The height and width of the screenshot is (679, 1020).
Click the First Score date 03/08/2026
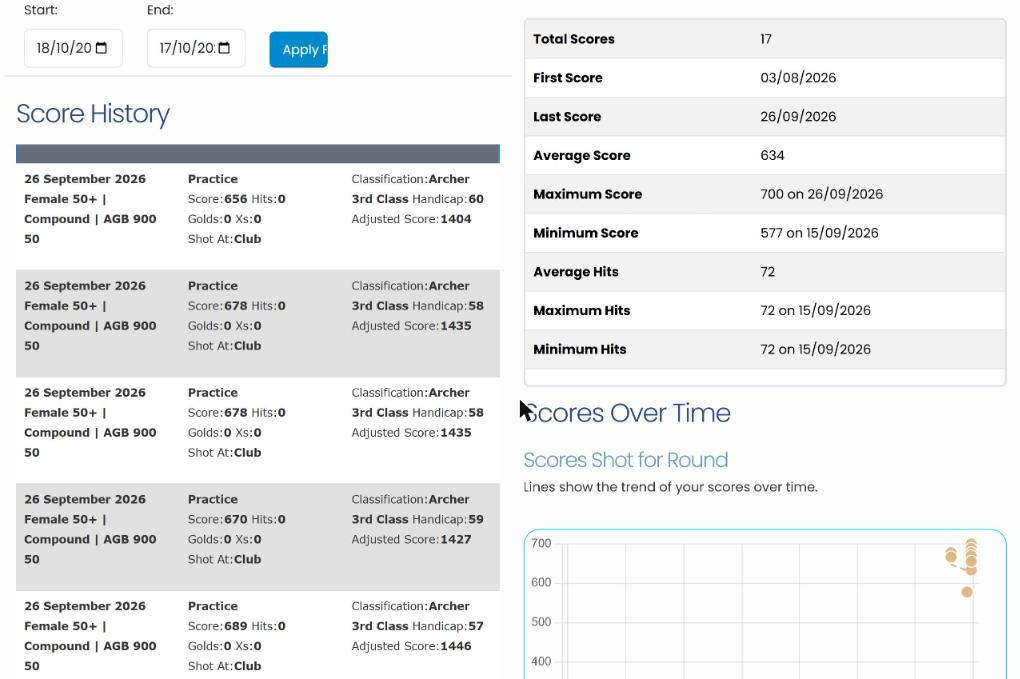[x=798, y=78]
